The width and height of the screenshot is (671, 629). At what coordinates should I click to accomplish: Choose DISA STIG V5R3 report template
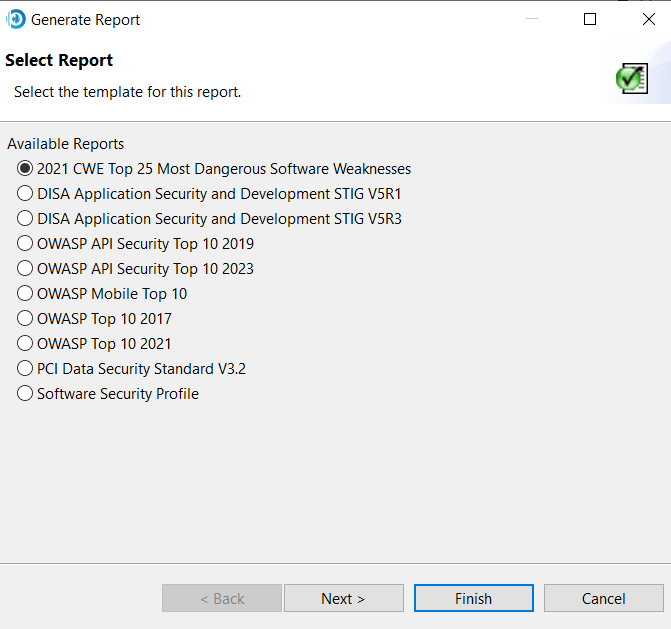click(x=25, y=219)
